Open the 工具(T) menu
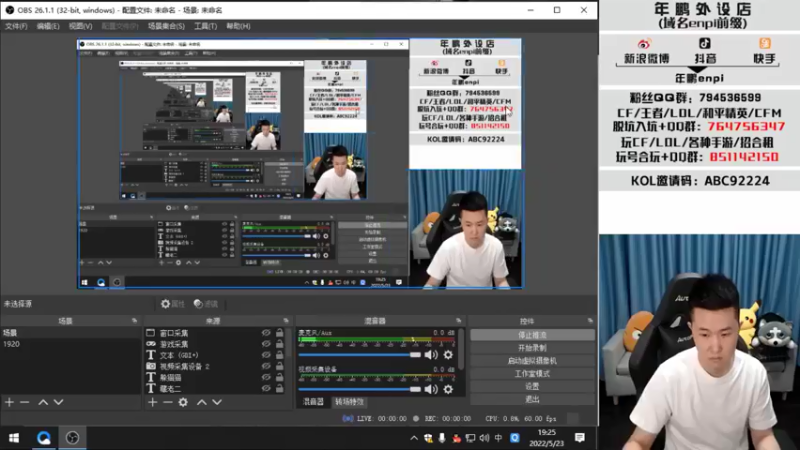The image size is (800, 450). pos(205,26)
